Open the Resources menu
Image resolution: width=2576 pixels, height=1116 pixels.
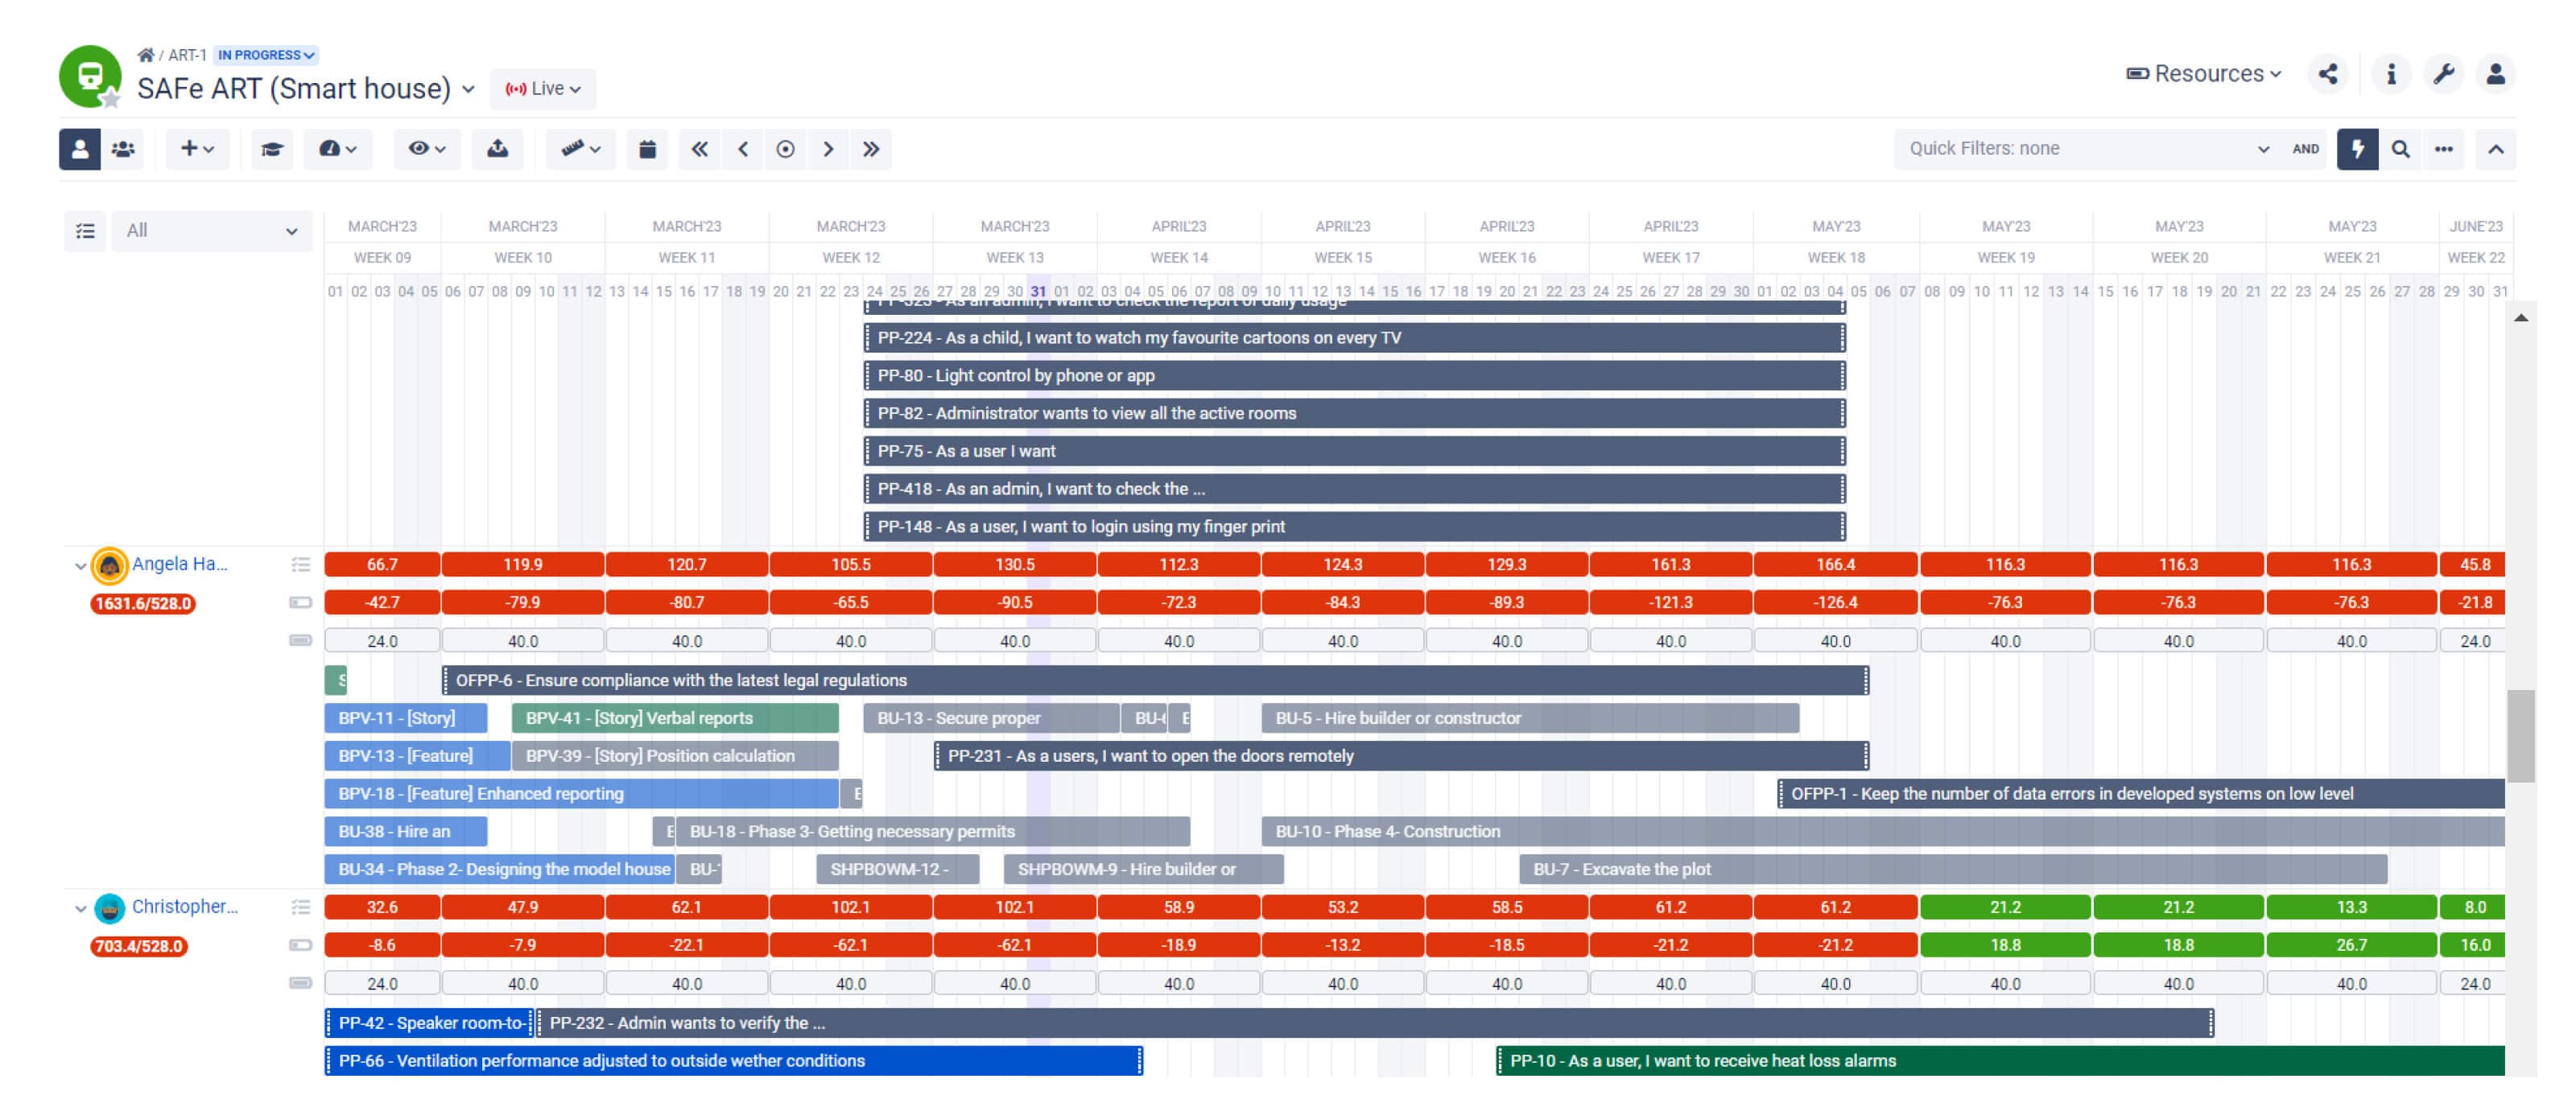2204,74
